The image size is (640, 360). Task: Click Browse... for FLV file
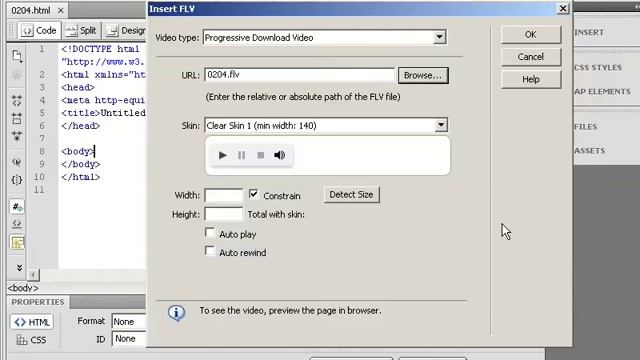tap(423, 76)
